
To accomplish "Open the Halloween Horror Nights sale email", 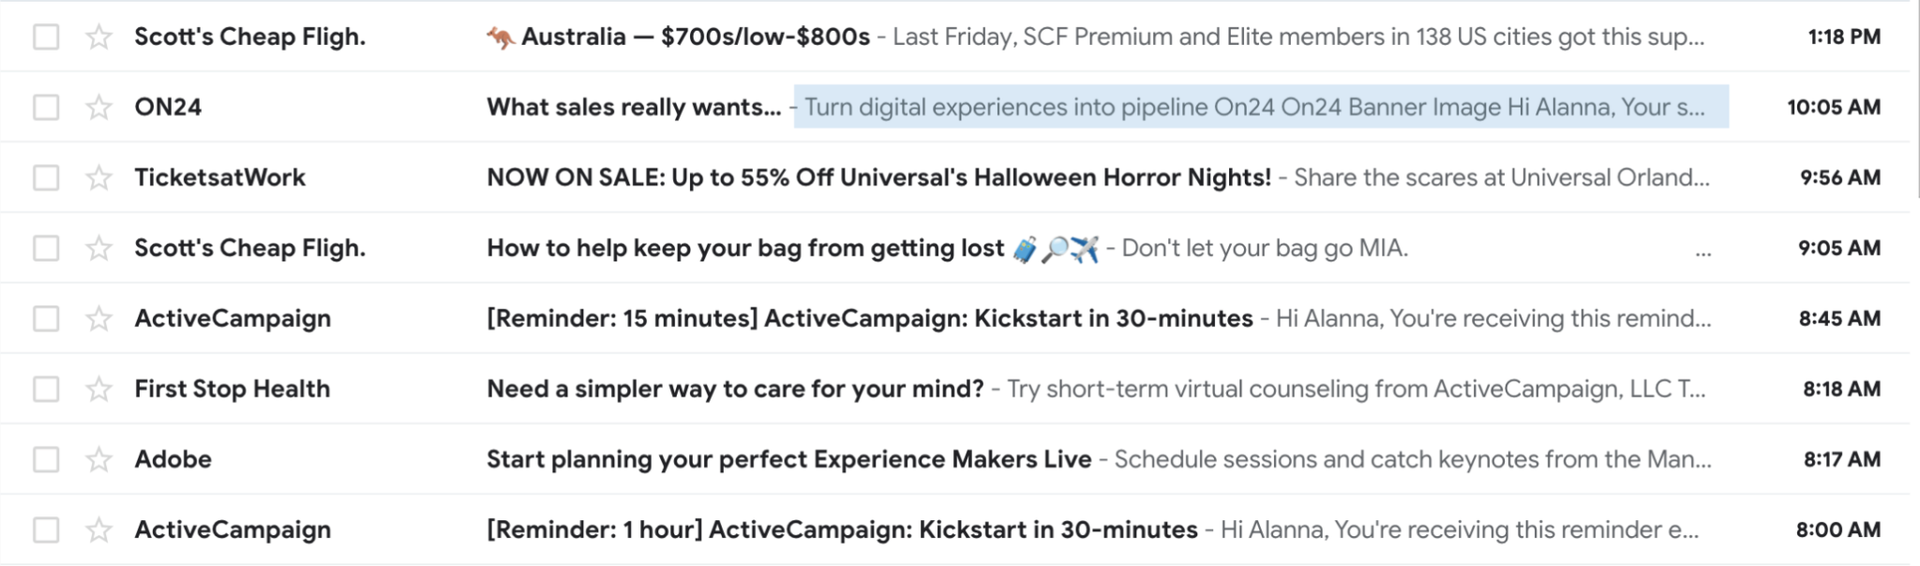I will [878, 178].
